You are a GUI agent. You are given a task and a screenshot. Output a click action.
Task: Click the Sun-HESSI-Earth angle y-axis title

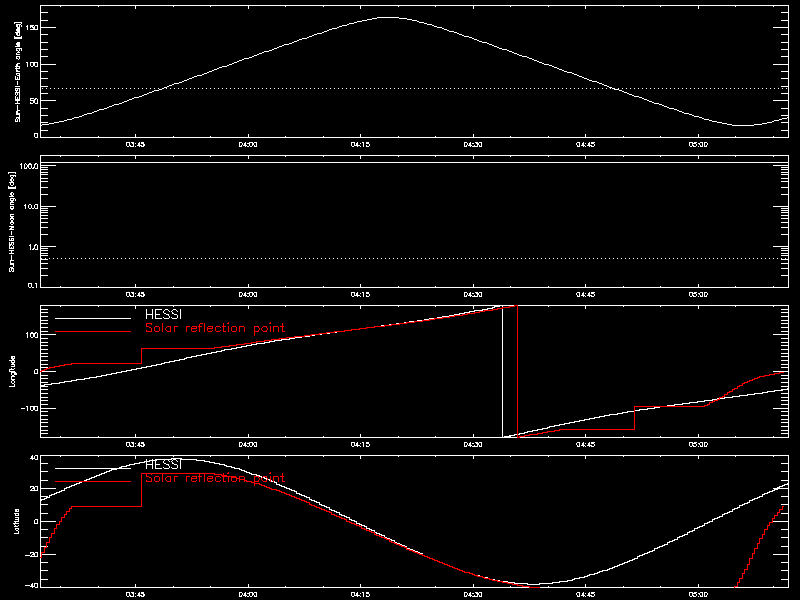tap(18, 71)
